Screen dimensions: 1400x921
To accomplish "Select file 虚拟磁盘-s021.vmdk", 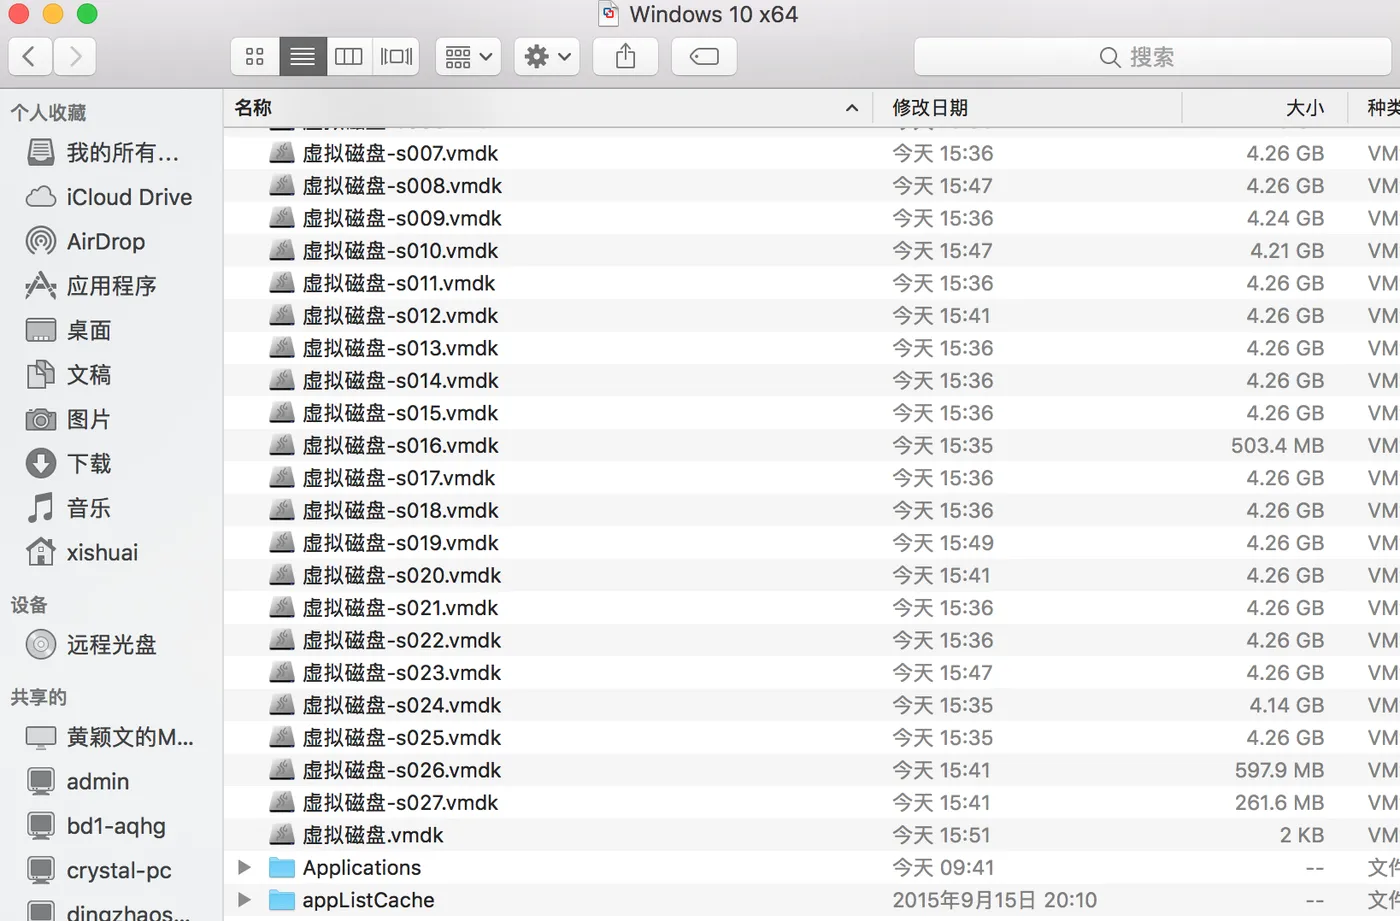I will pos(811,608).
